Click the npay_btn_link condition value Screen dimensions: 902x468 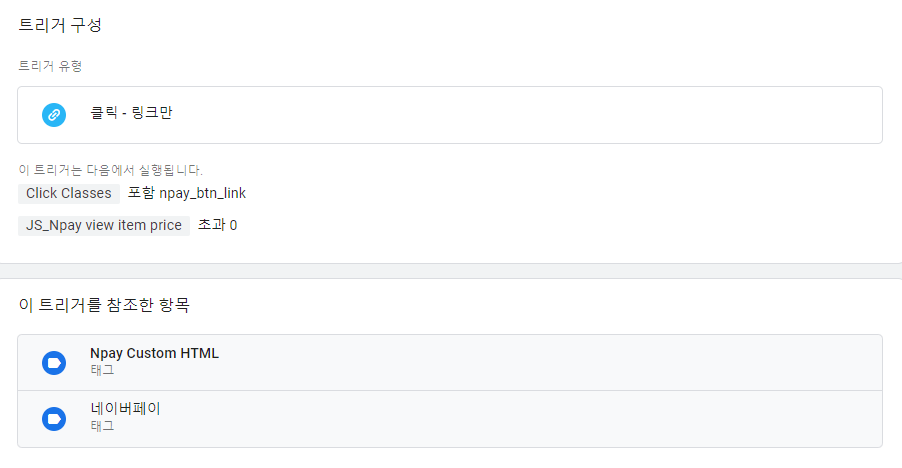[202, 193]
